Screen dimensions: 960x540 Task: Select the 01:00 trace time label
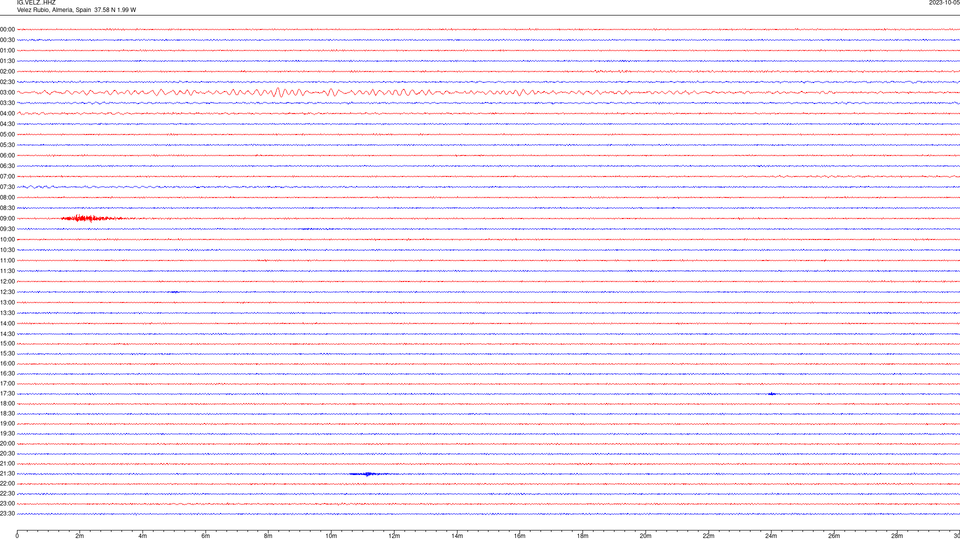point(7,50)
